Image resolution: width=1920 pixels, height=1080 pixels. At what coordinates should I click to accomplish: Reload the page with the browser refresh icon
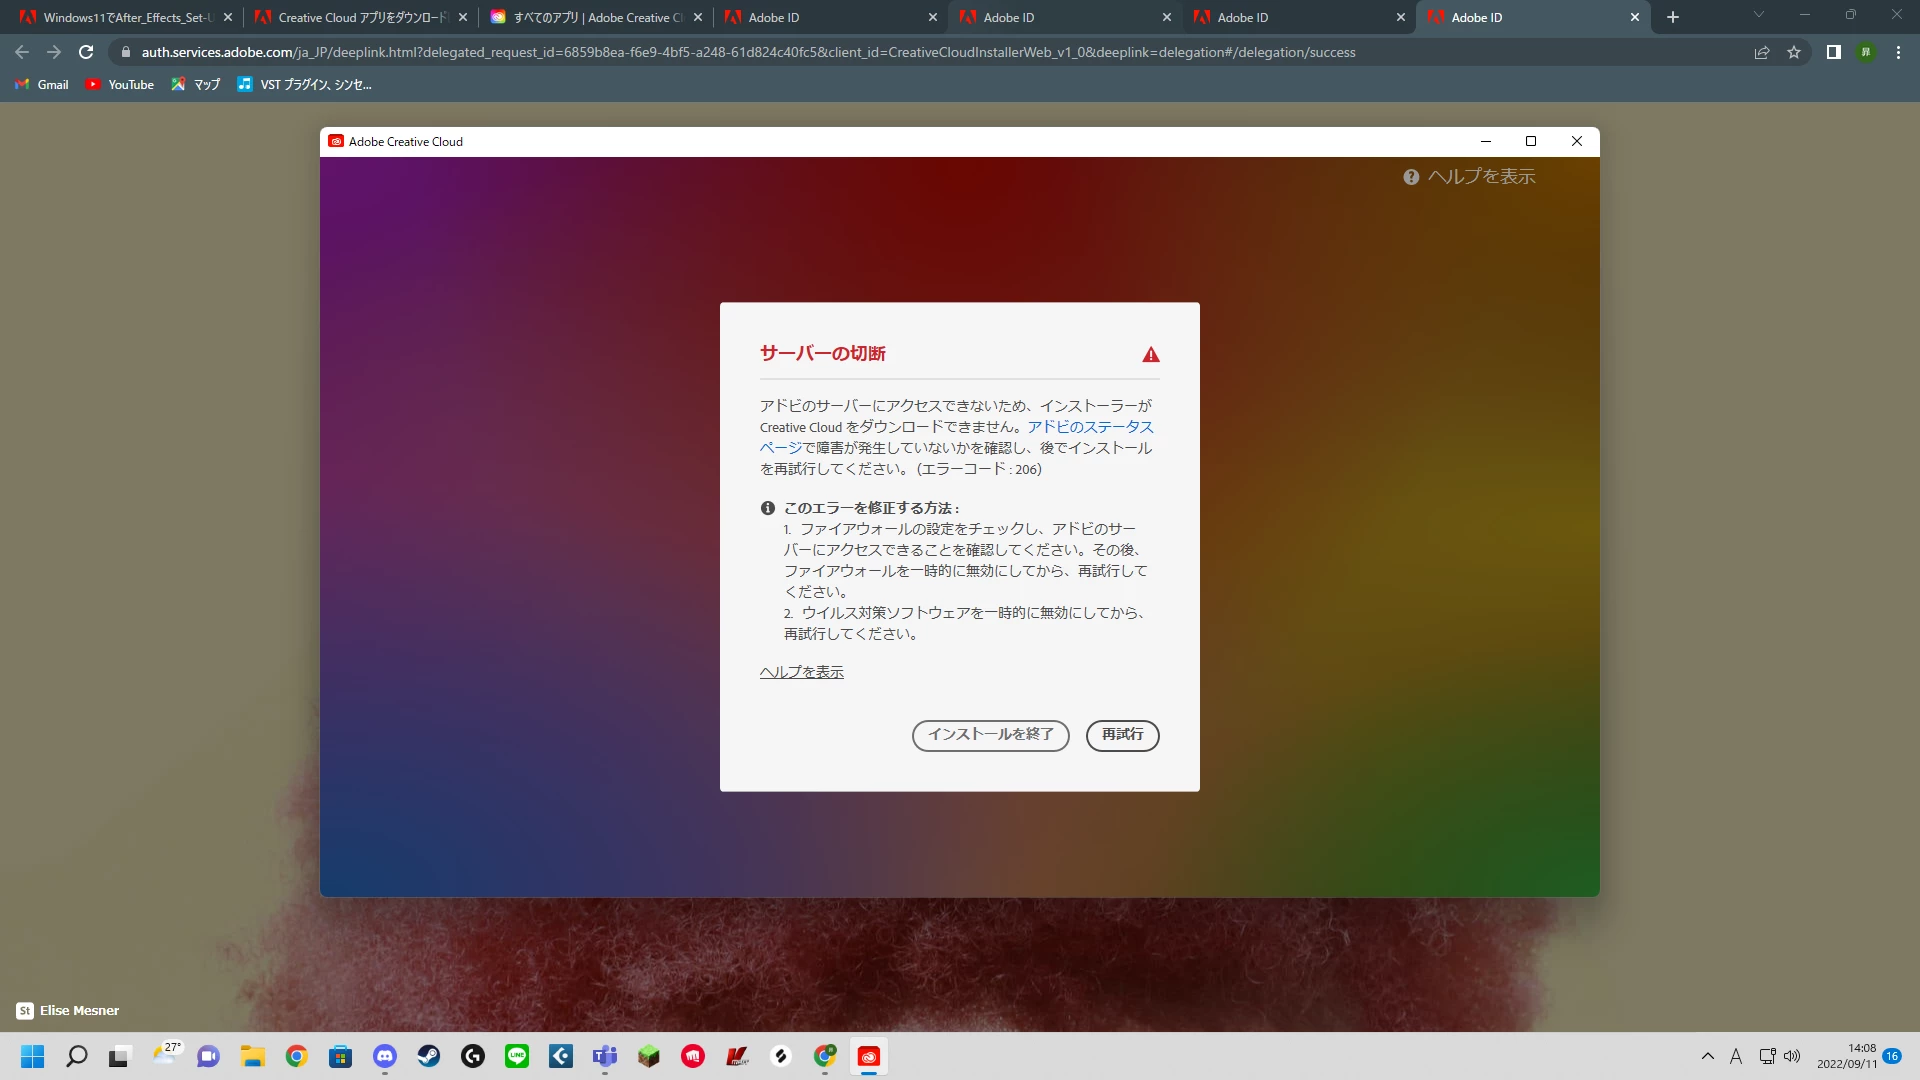pos(86,52)
